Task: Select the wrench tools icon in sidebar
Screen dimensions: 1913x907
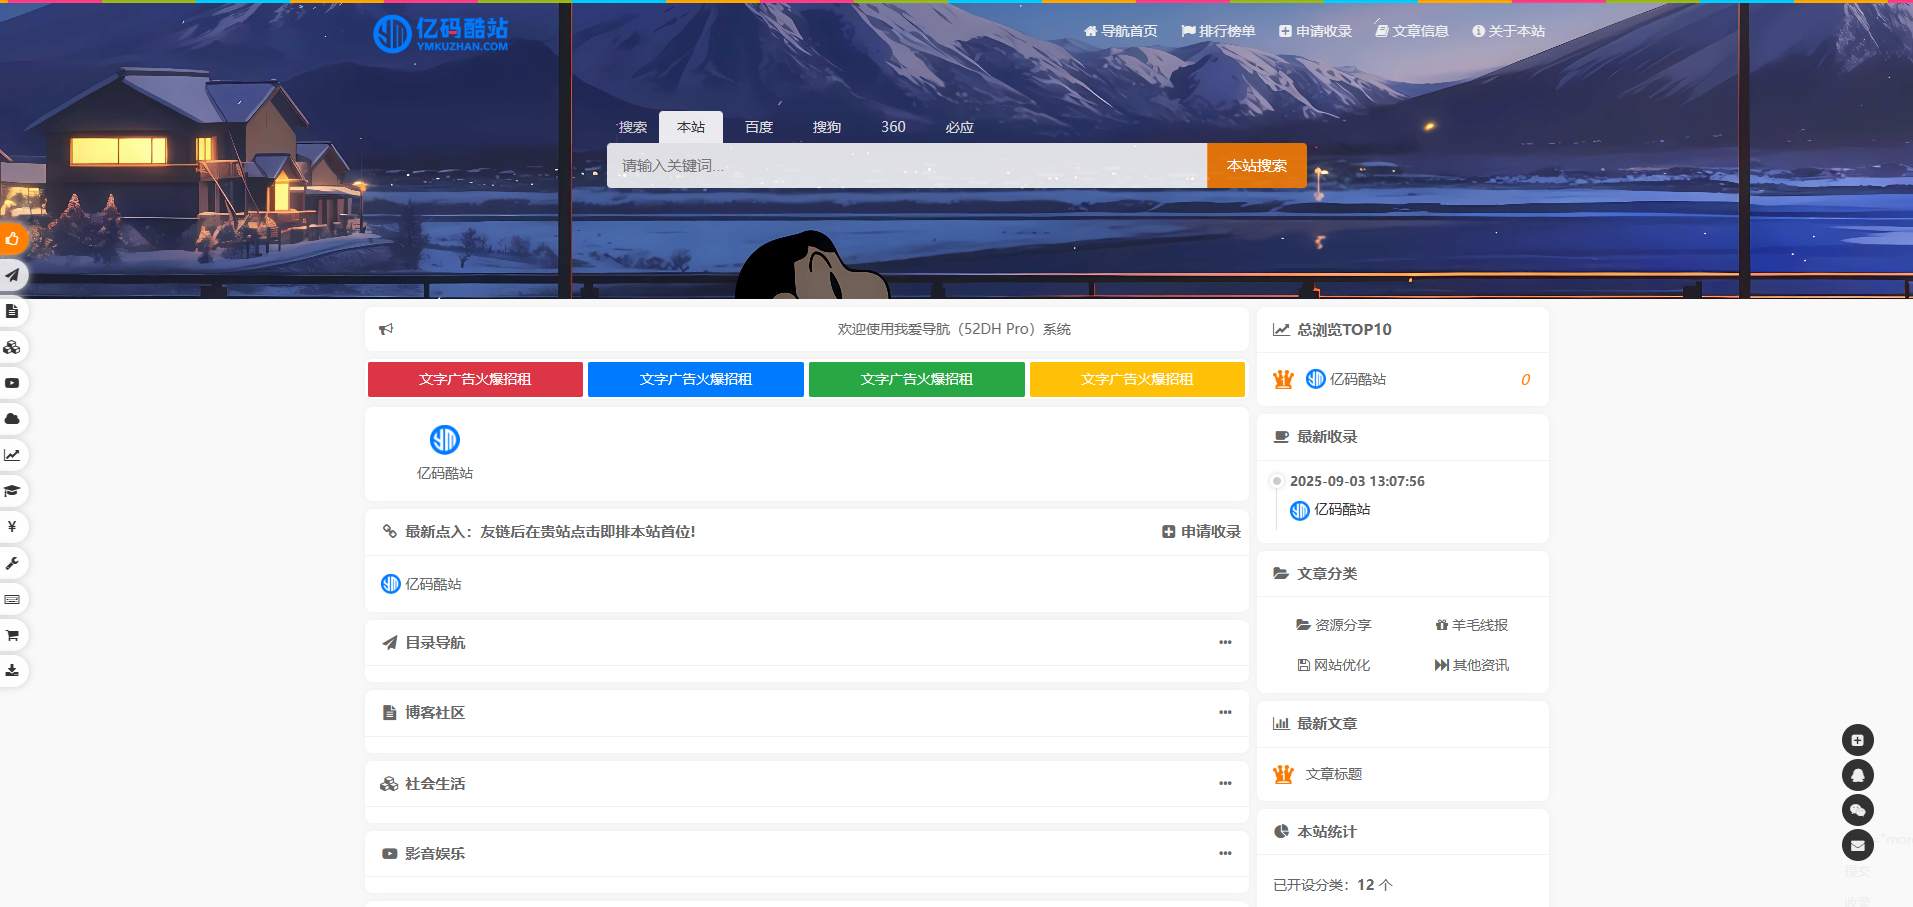Action: coord(13,563)
